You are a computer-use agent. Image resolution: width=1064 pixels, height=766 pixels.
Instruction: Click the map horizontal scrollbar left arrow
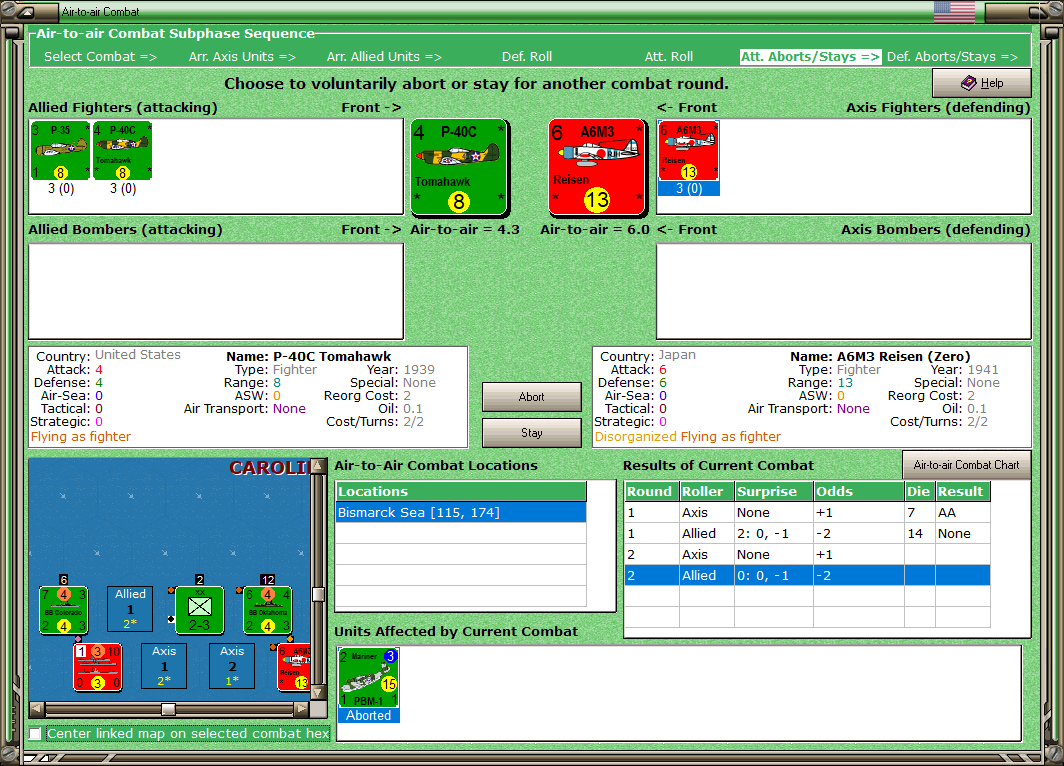coord(37,709)
